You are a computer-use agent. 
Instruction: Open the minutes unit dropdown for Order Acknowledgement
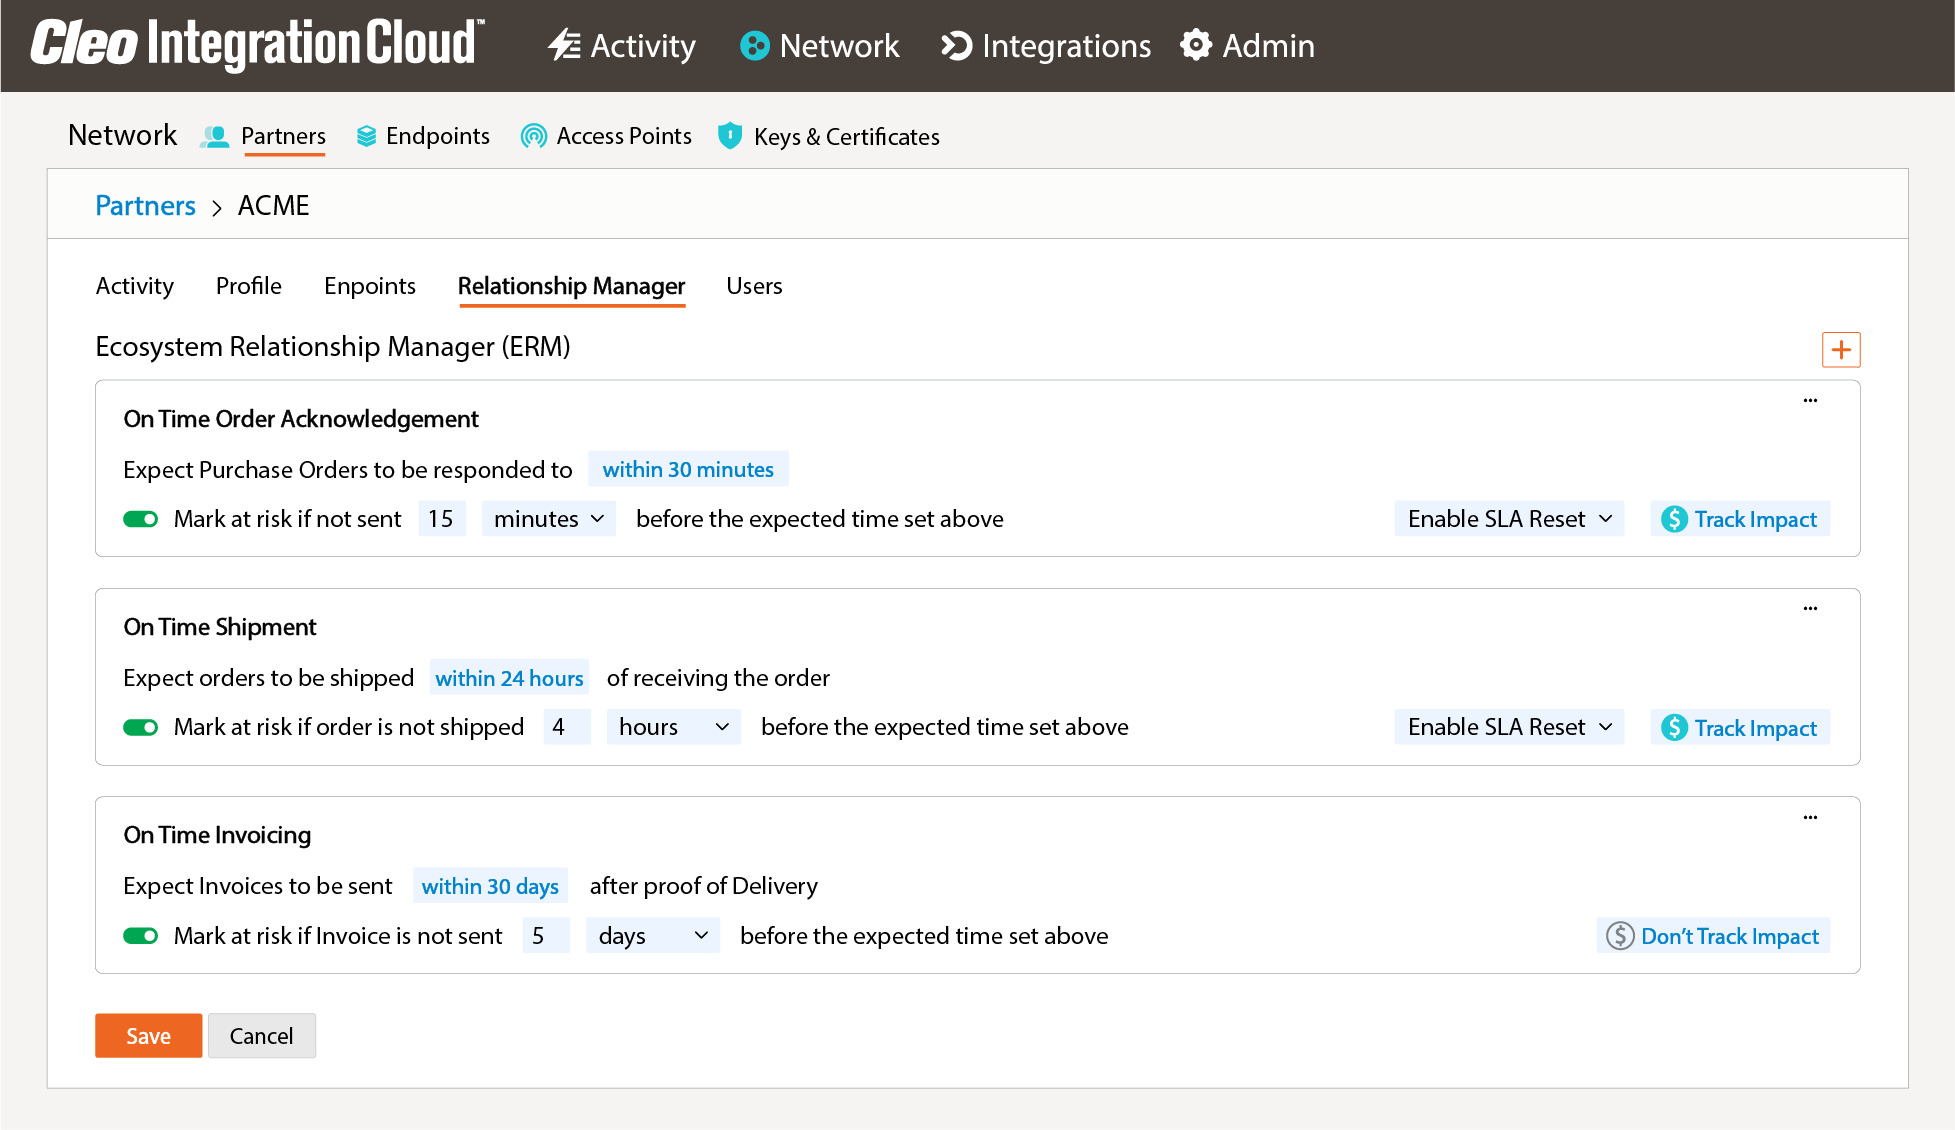[548, 518]
